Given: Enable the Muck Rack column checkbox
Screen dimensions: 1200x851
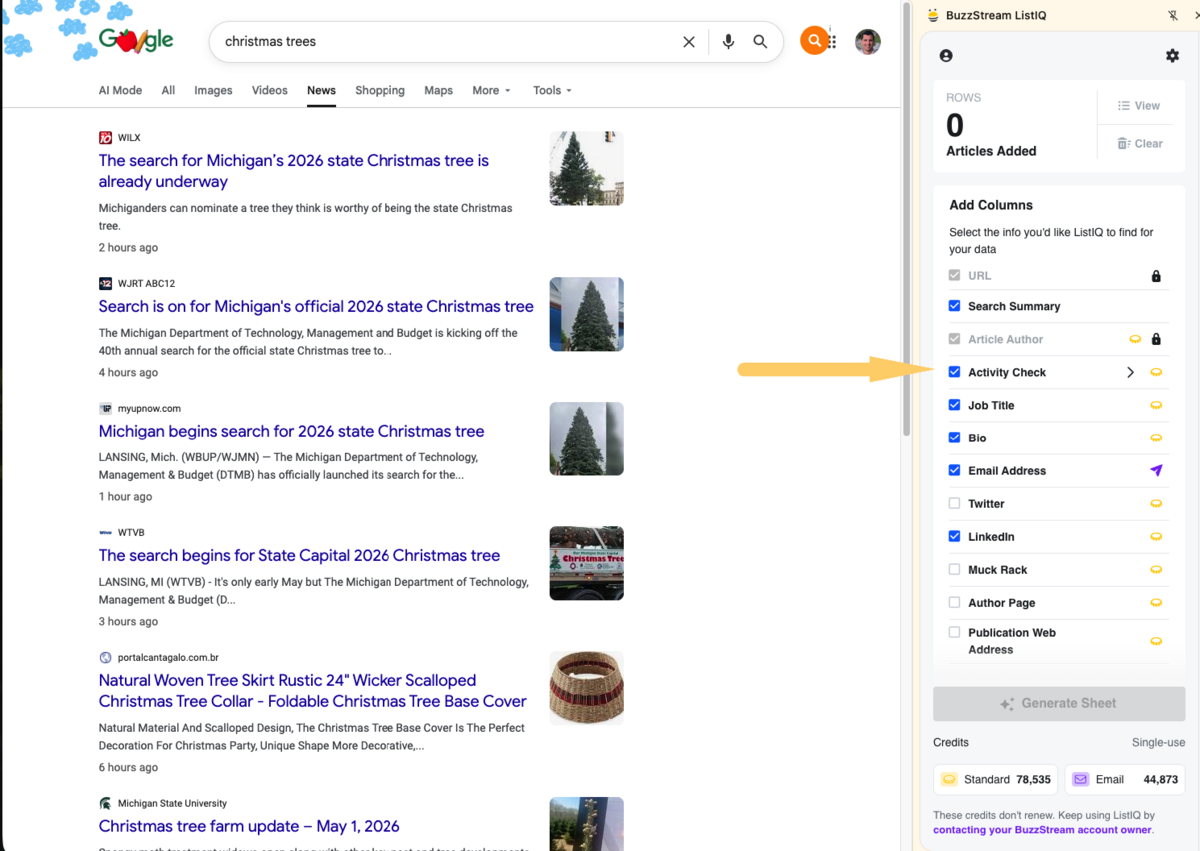Looking at the screenshot, I should pos(954,569).
